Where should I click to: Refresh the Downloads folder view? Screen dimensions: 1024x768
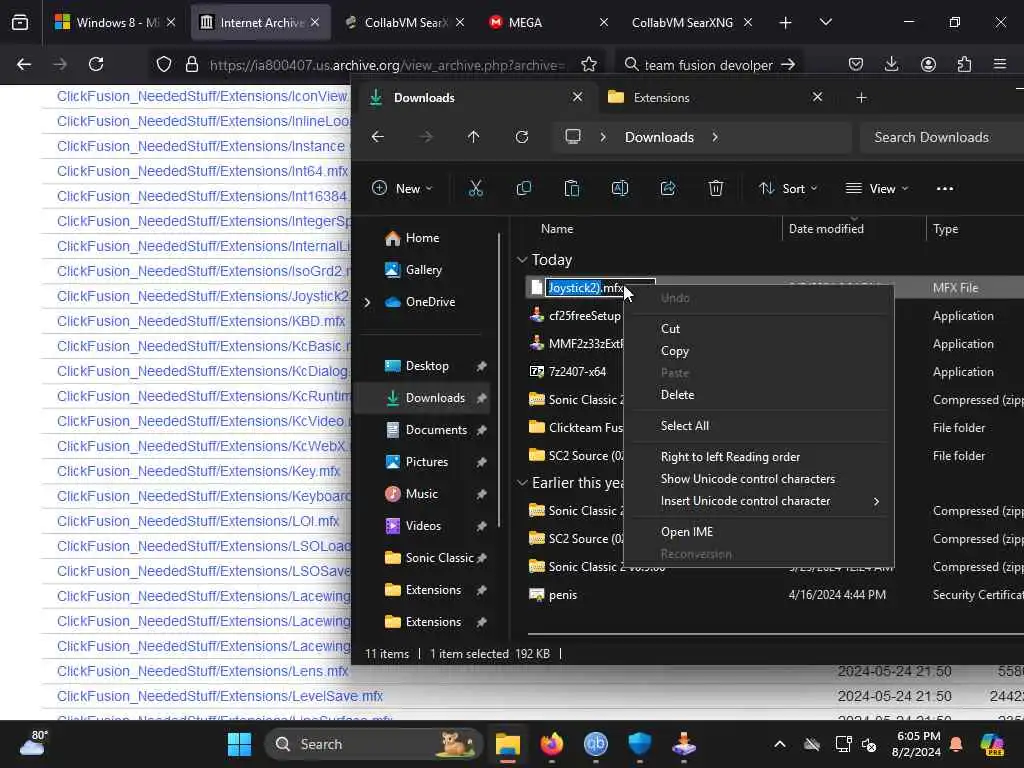522,136
